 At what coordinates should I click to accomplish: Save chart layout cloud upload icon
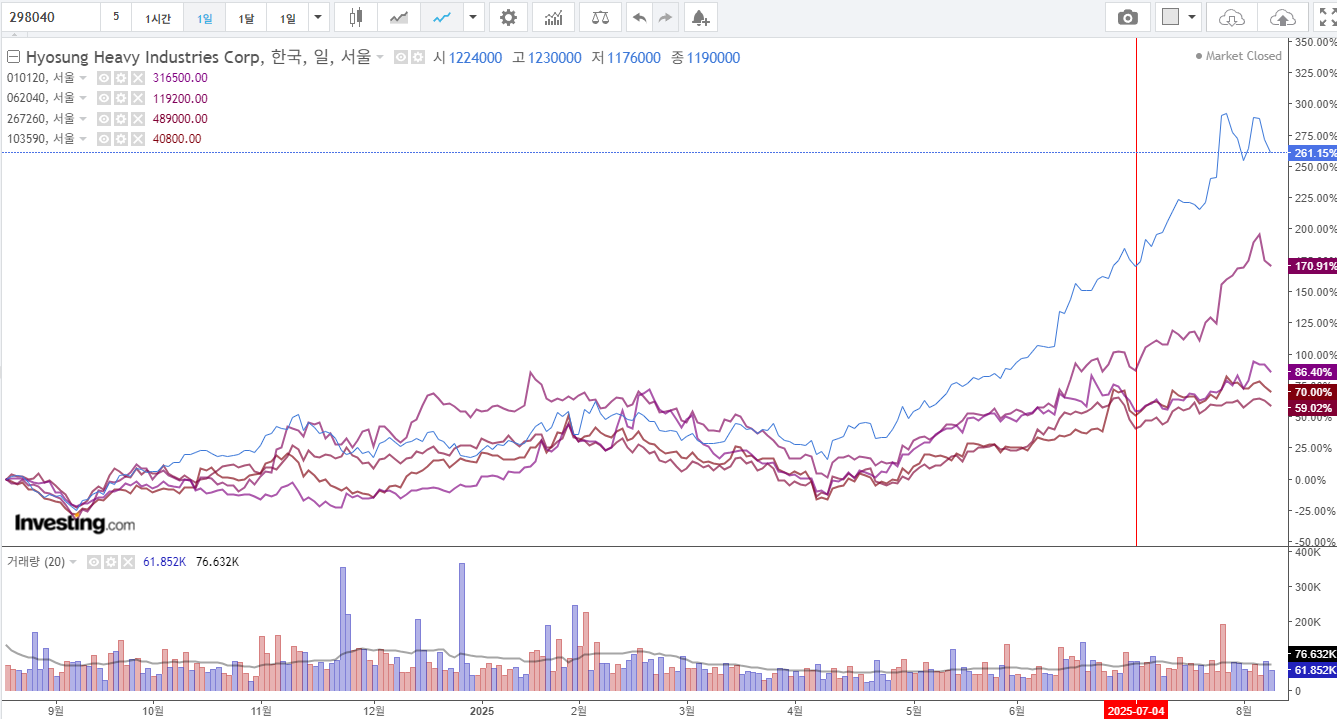point(1282,18)
